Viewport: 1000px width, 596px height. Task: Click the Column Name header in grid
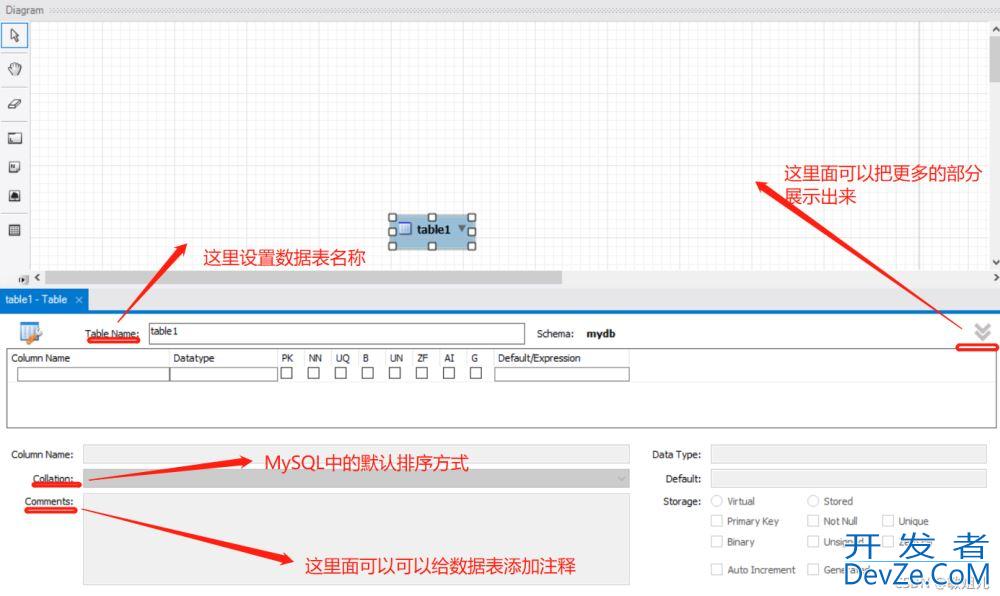click(x=41, y=358)
